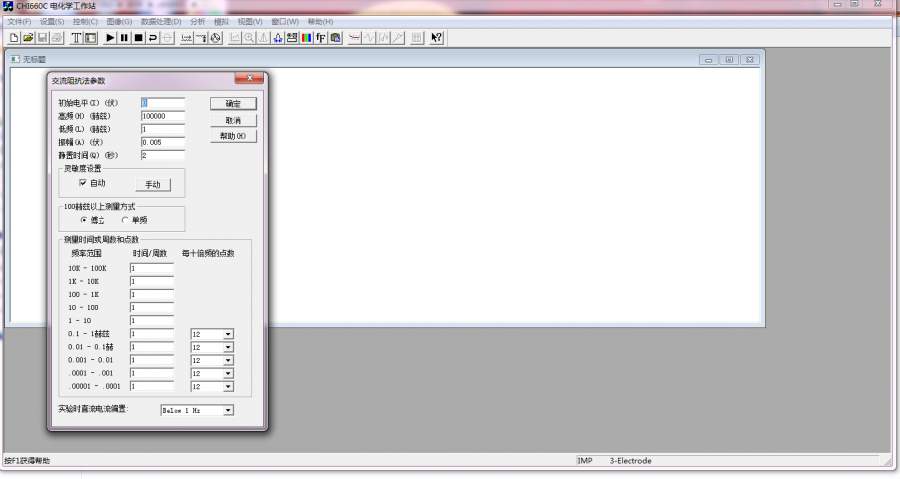Viewport: 900px width, 479px height.
Task: Open the 控制(C) menu
Action: (86, 22)
